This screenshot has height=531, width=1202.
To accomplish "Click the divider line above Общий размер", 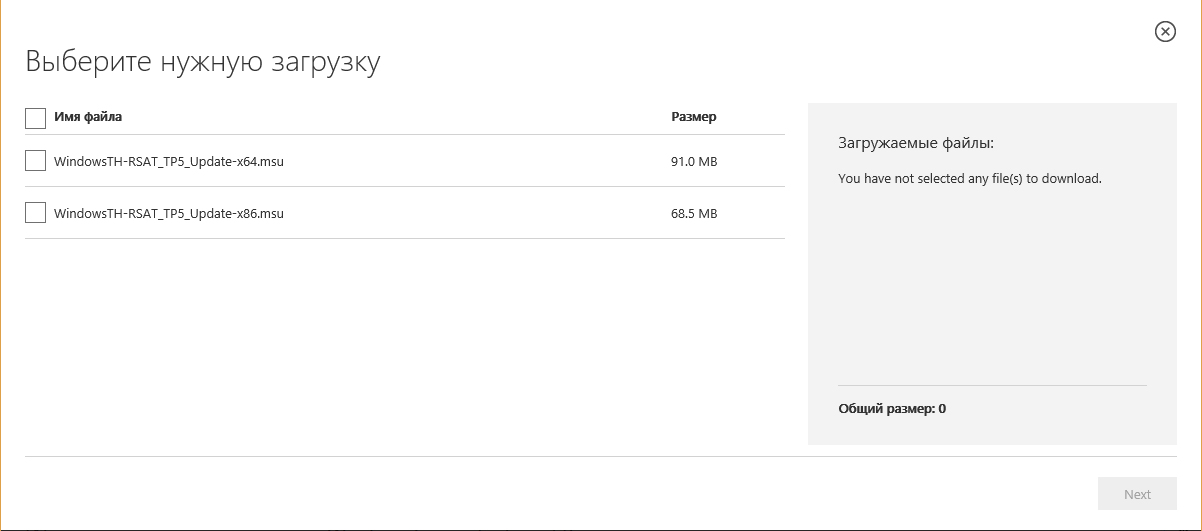I will click(x=992, y=385).
